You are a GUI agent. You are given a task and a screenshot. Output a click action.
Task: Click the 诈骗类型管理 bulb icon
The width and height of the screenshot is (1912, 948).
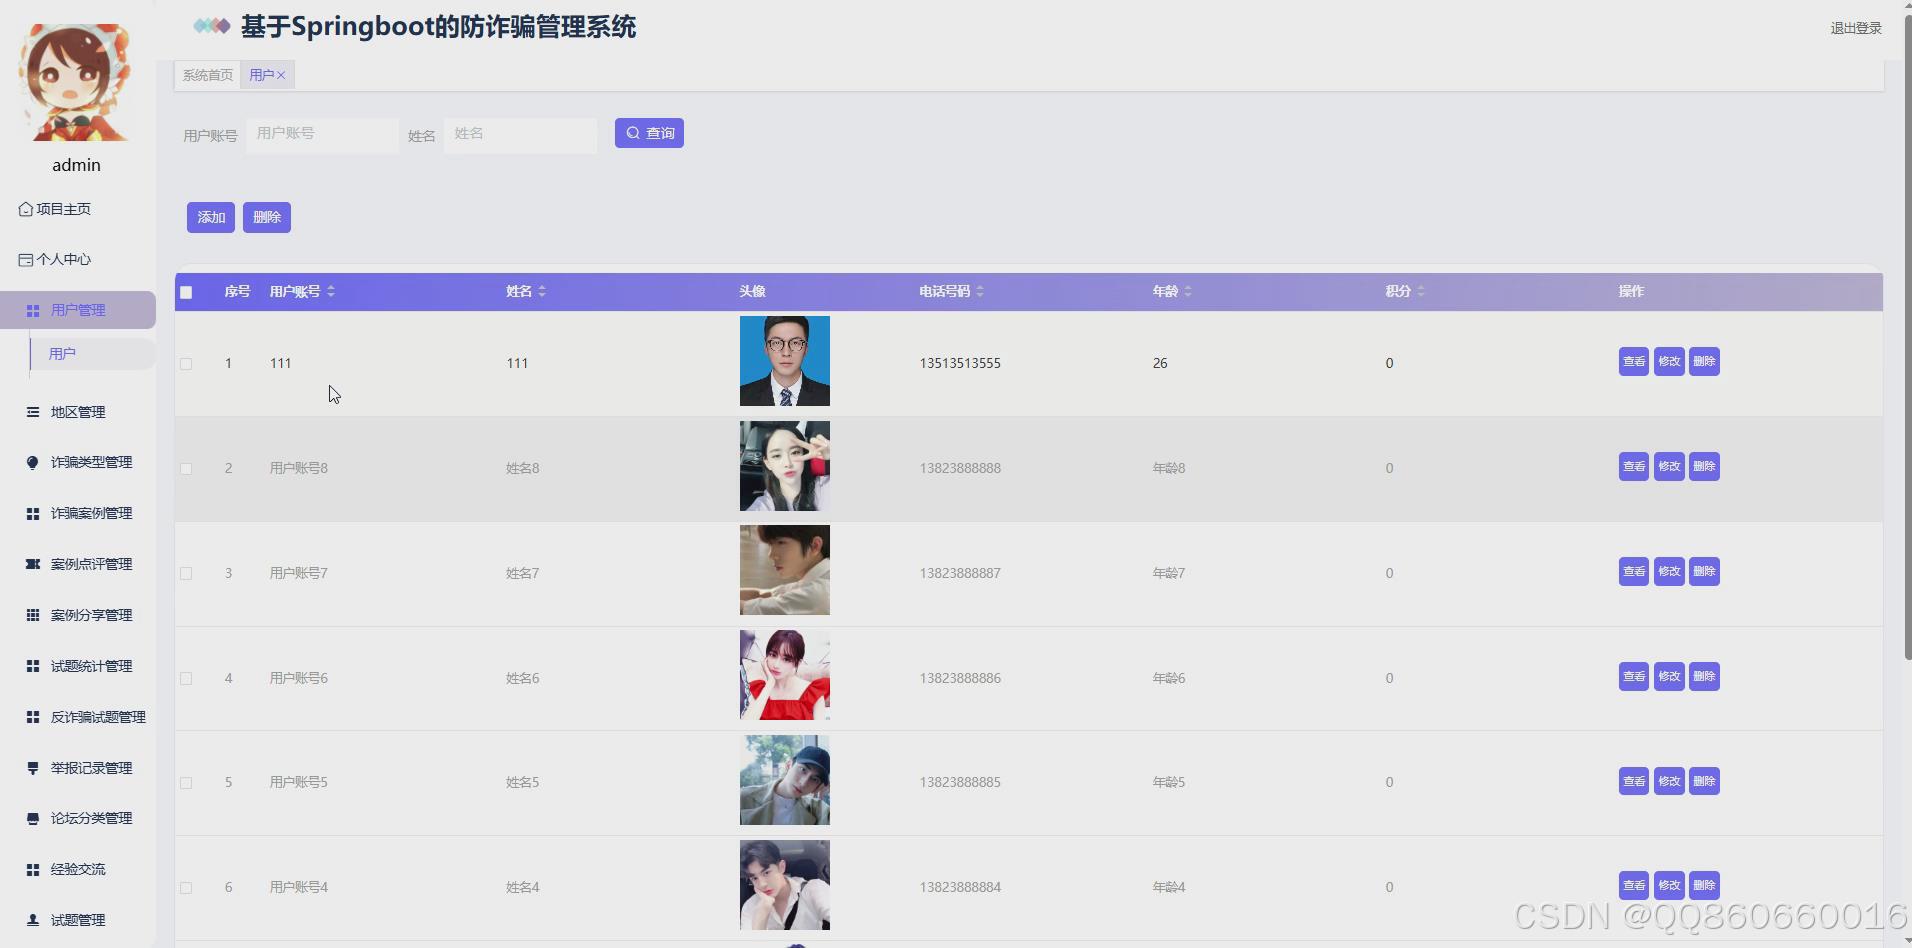33,463
